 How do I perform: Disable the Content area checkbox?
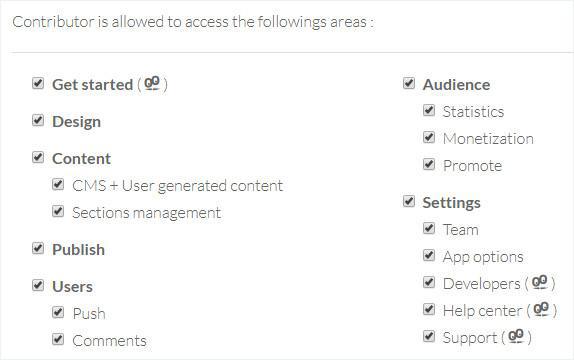[x=38, y=157]
